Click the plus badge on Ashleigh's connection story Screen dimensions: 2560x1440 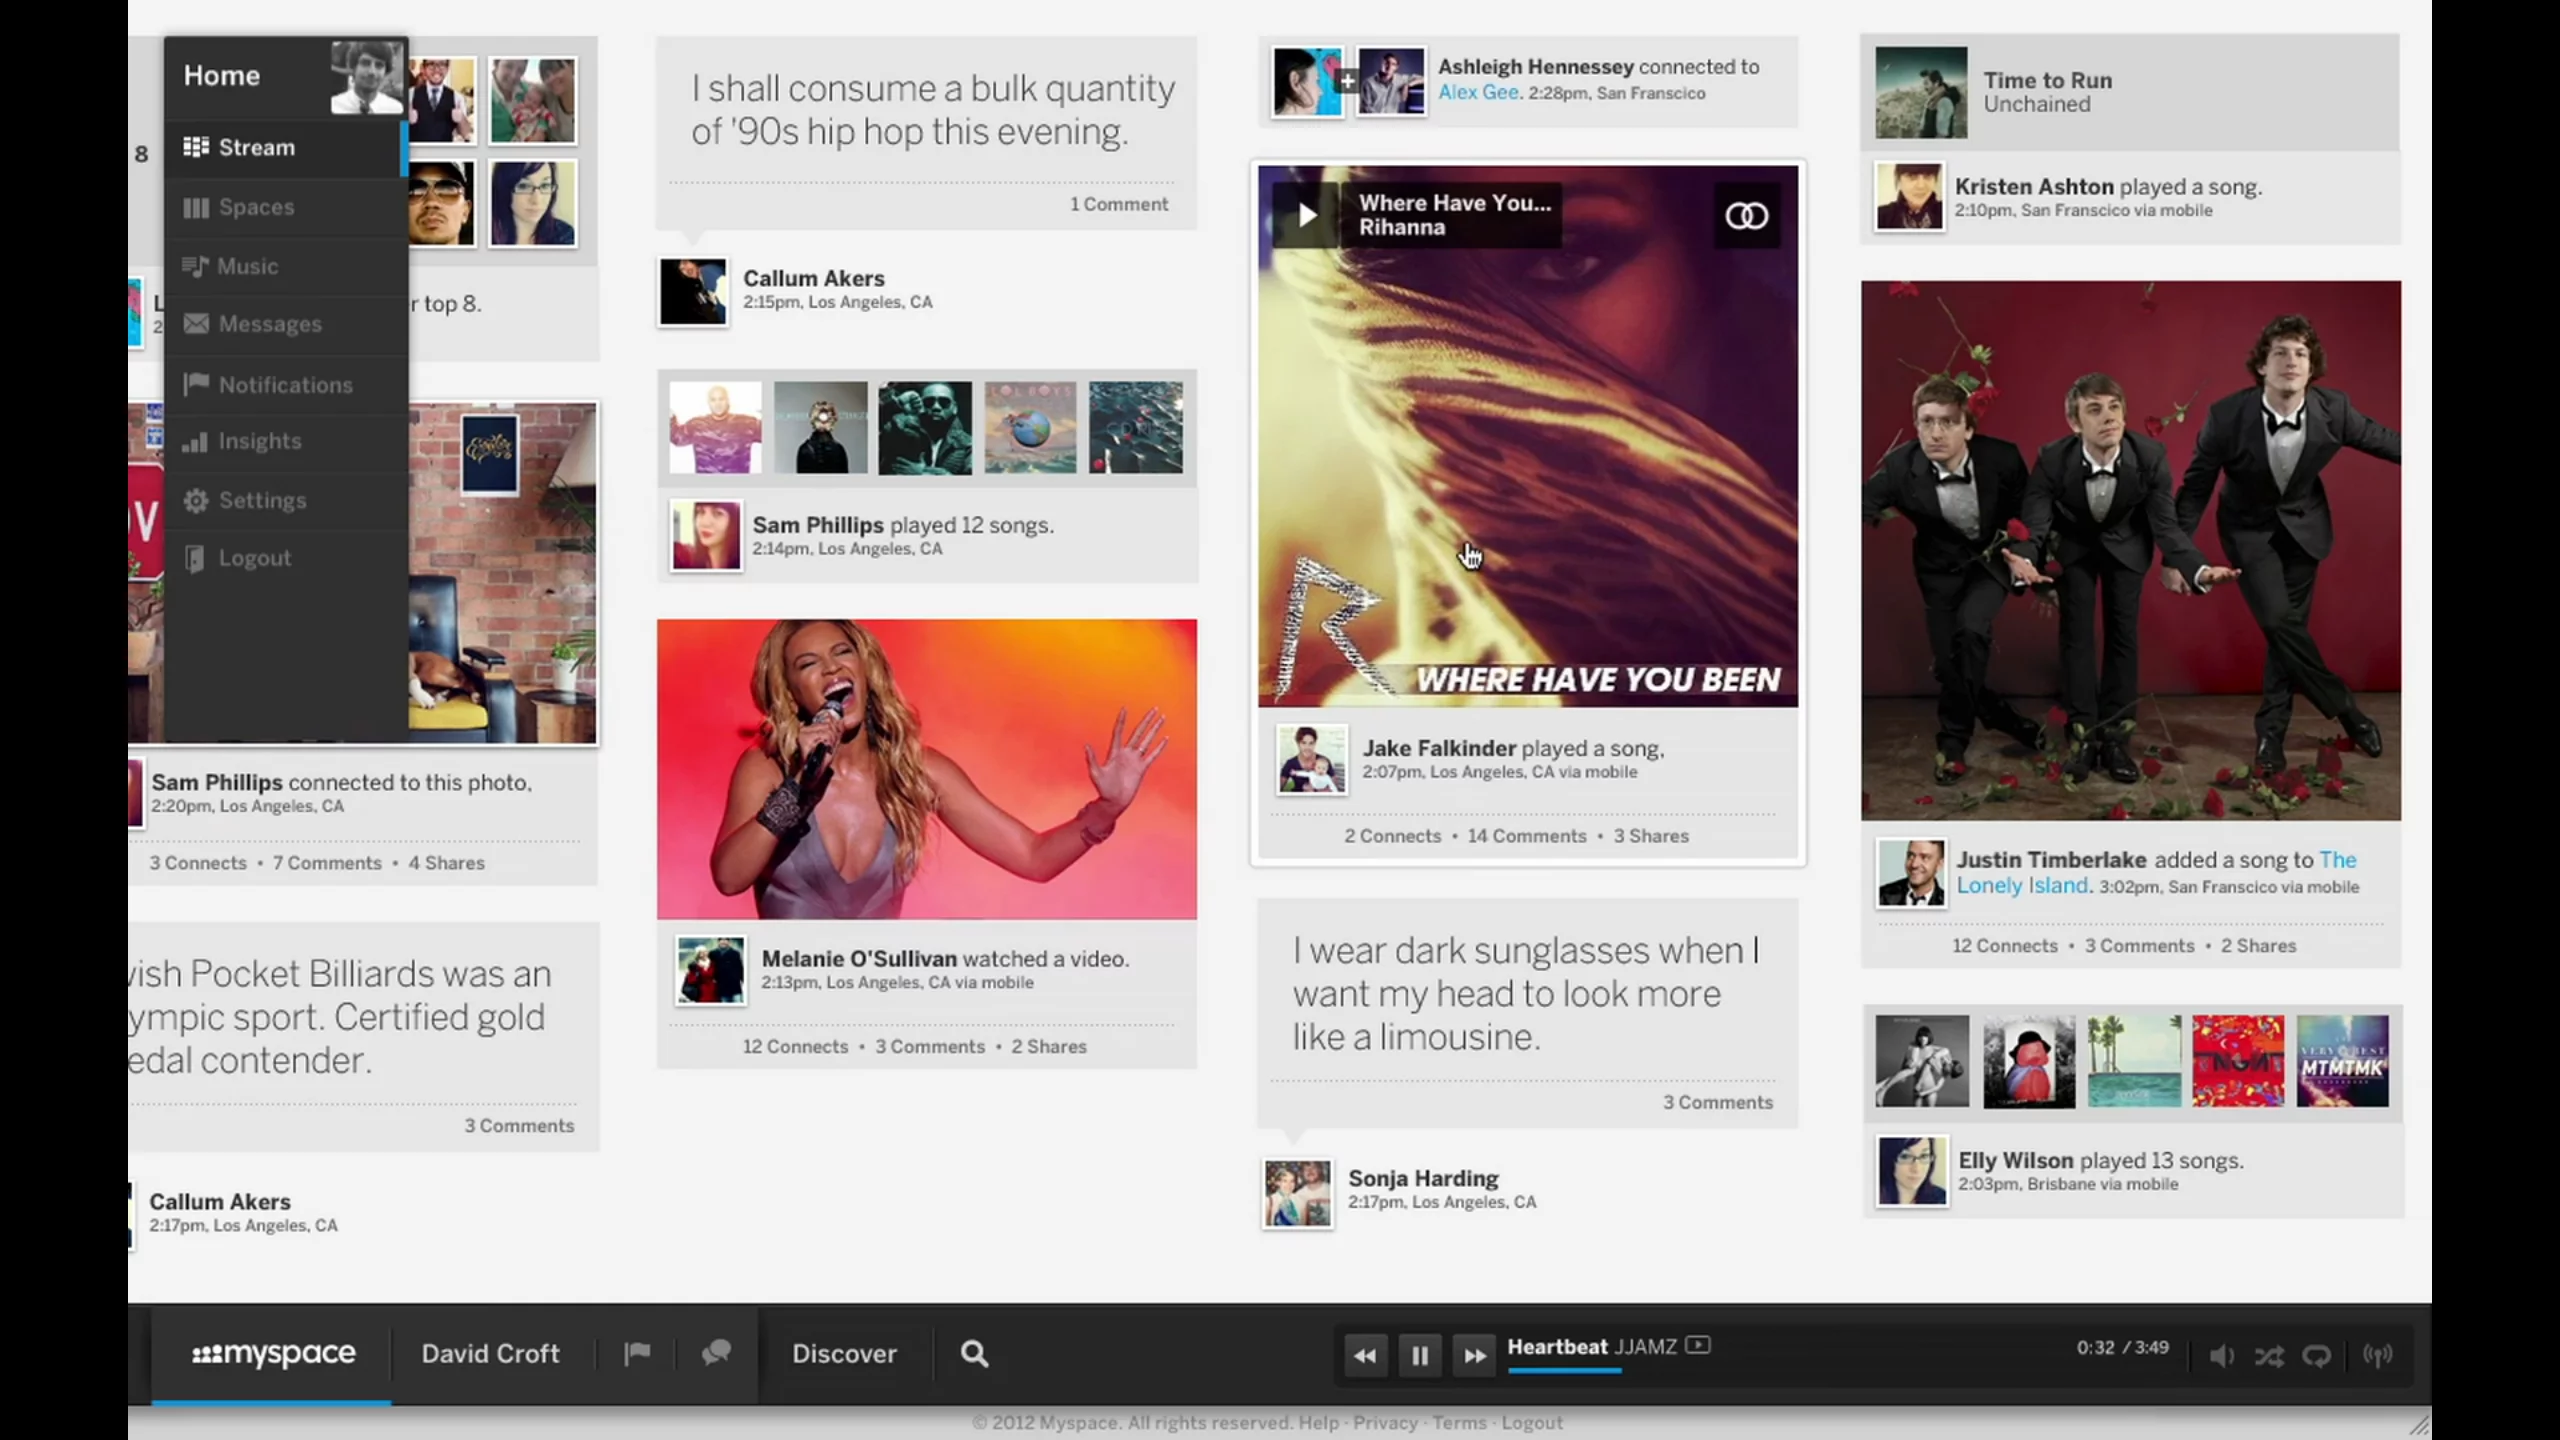(1348, 80)
